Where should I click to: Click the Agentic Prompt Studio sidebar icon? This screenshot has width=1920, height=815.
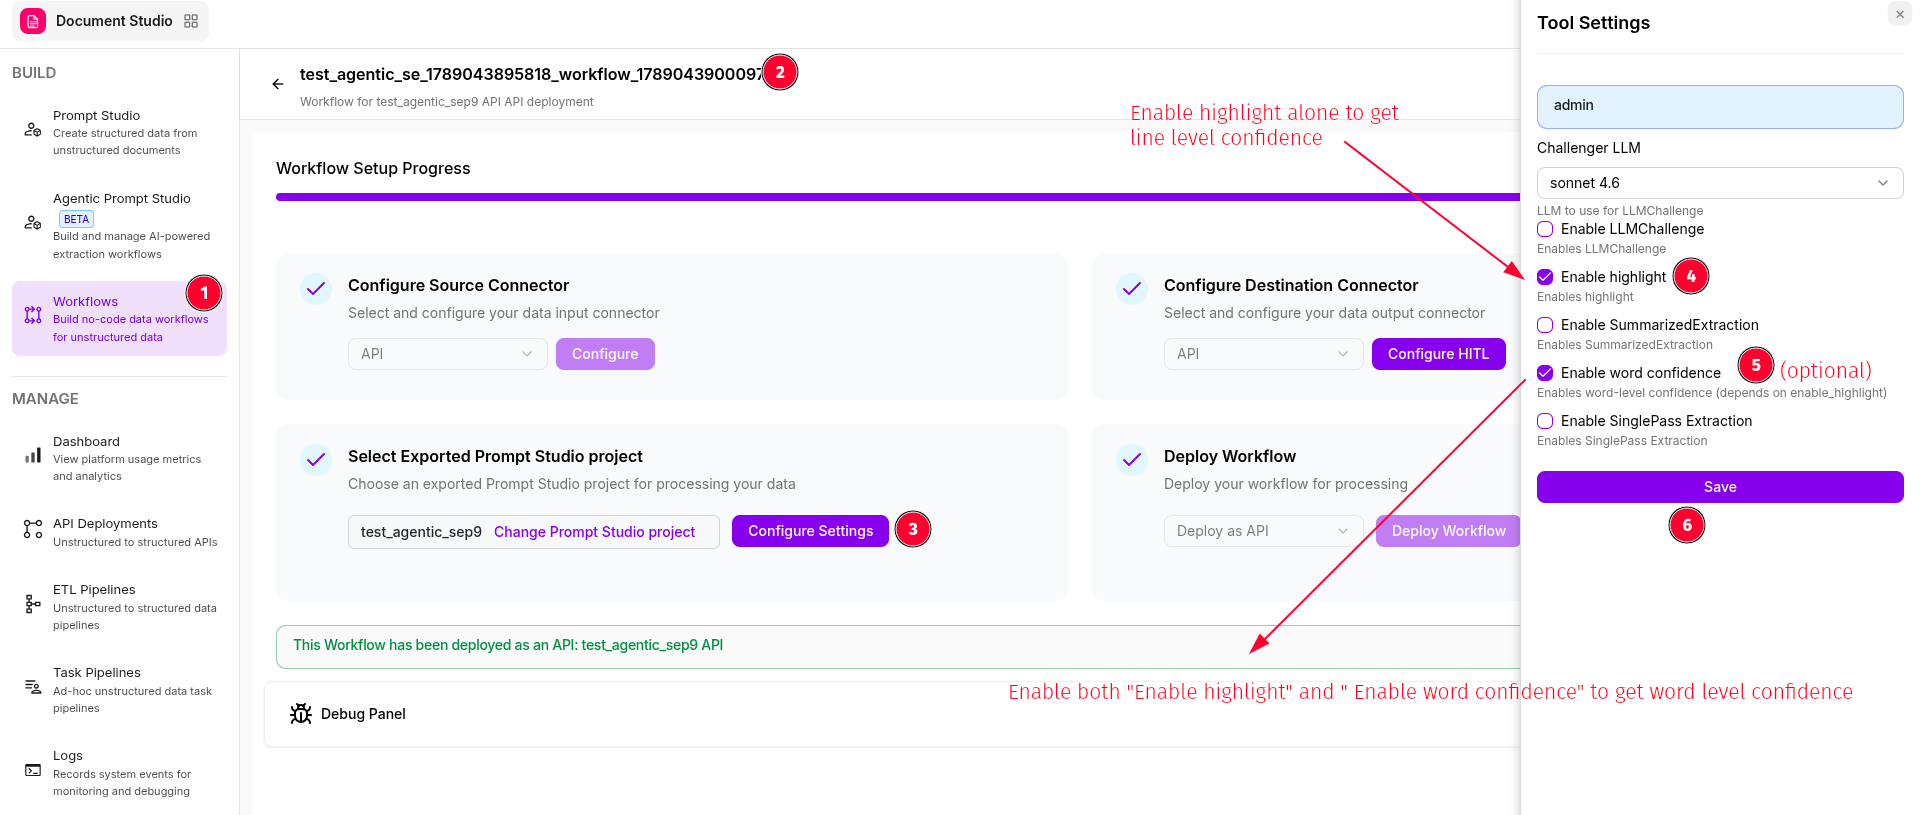pos(33,223)
